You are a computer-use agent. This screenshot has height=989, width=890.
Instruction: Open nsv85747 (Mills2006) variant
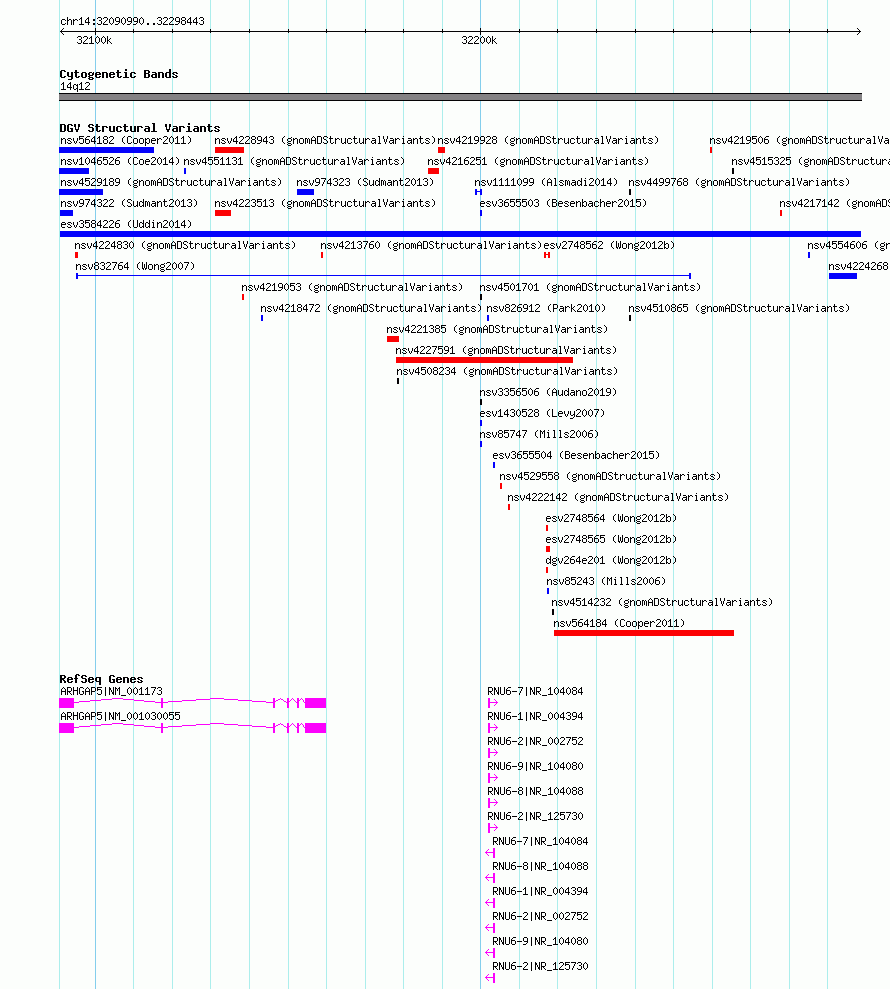[539, 435]
